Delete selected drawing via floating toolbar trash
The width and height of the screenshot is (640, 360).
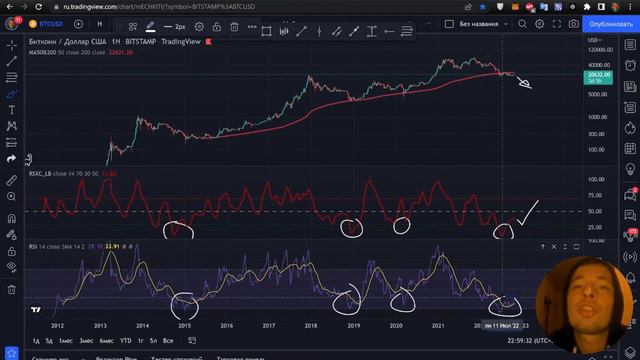click(234, 27)
